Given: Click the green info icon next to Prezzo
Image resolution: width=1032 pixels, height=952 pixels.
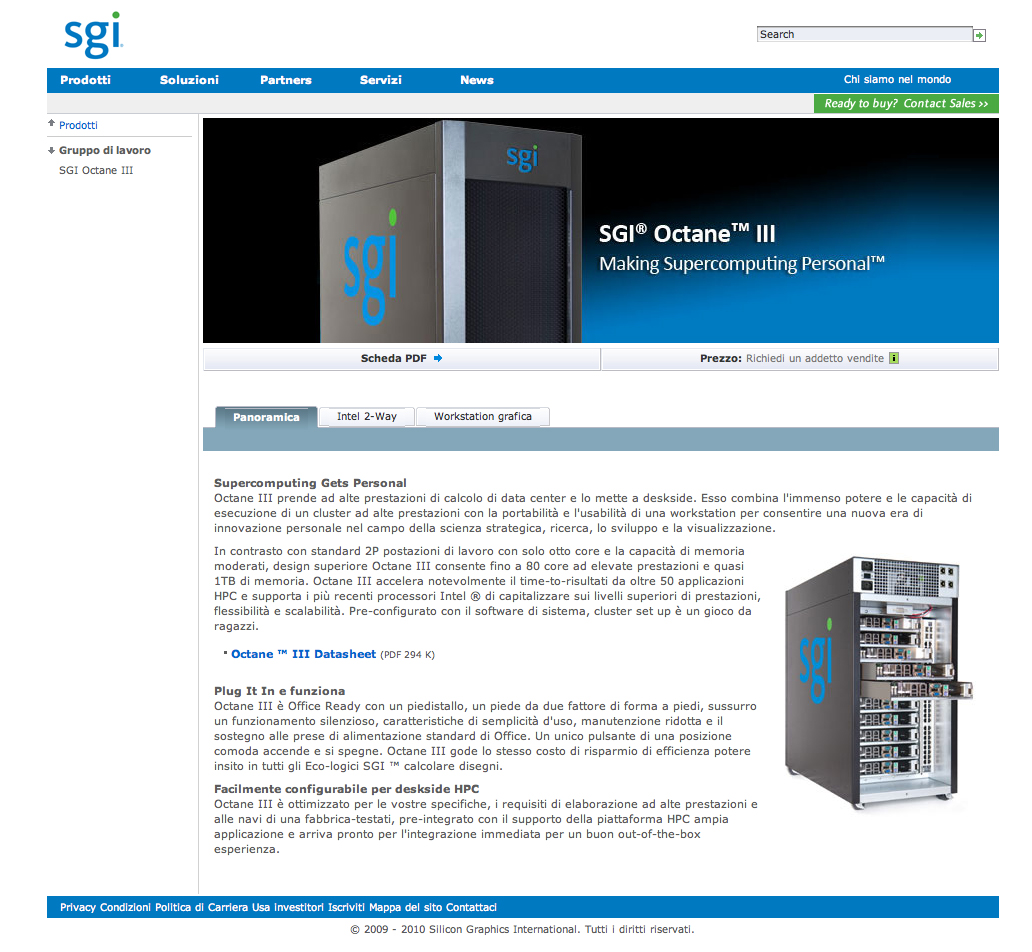Looking at the screenshot, I should 894,358.
